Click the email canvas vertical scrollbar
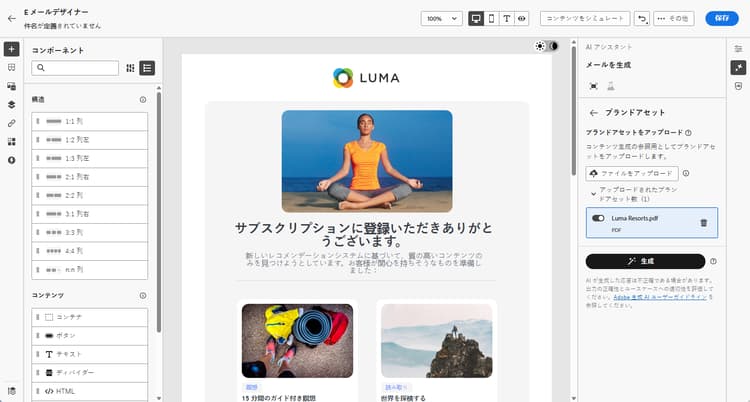This screenshot has width=750, height=402. [573, 110]
